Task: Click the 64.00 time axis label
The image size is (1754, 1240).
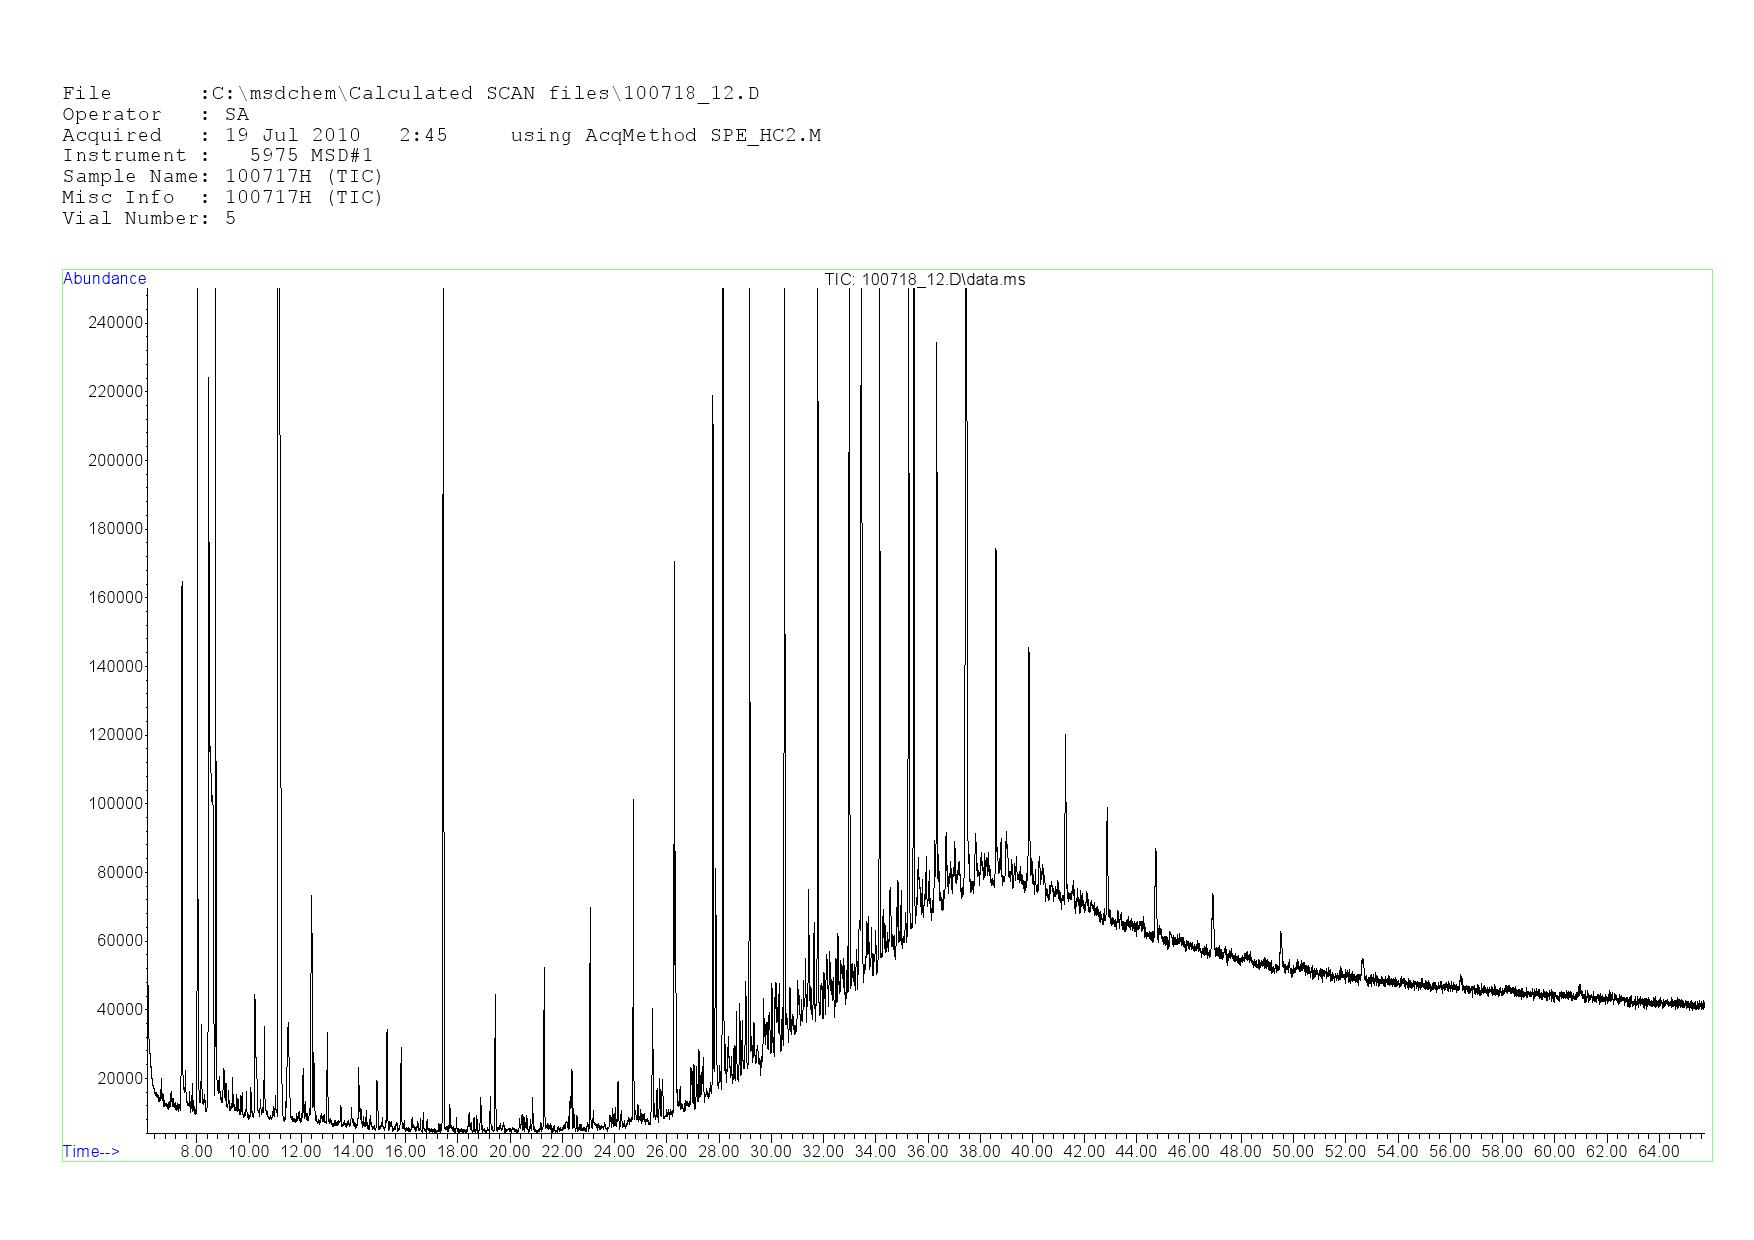Action: click(1658, 1151)
